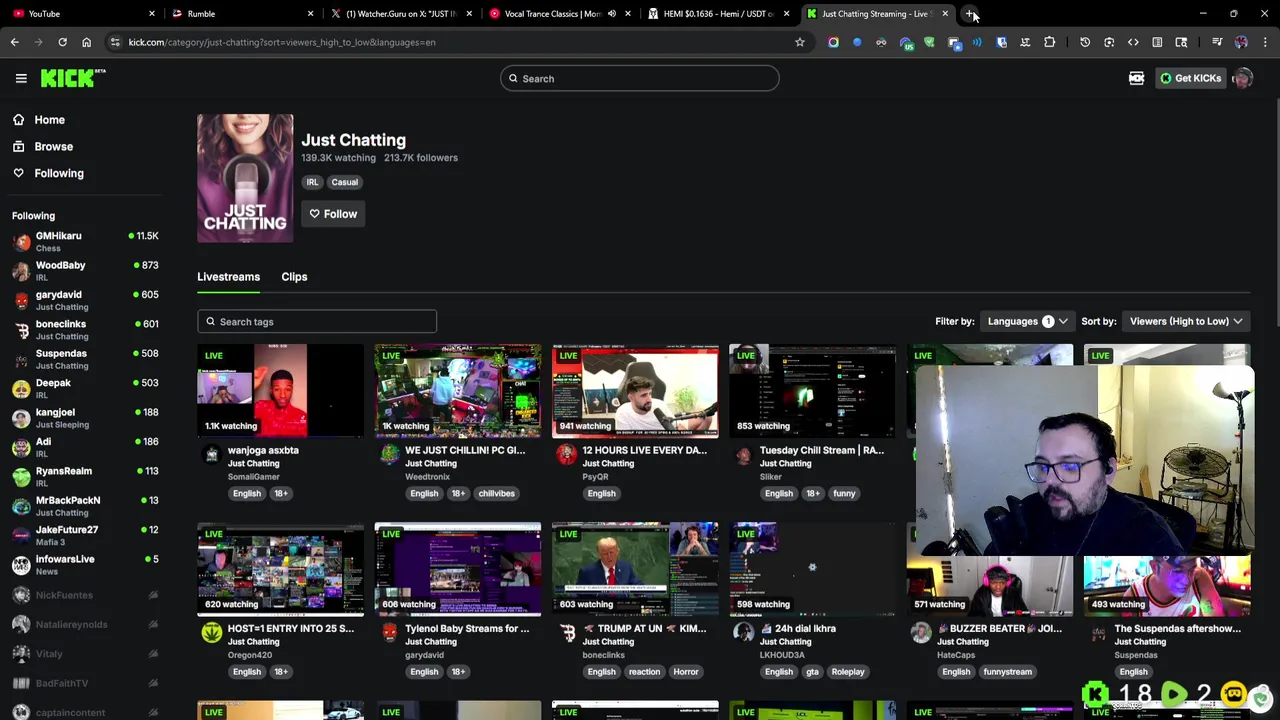
Task: Open WoodBaby channel in sidebar
Action: [85, 271]
